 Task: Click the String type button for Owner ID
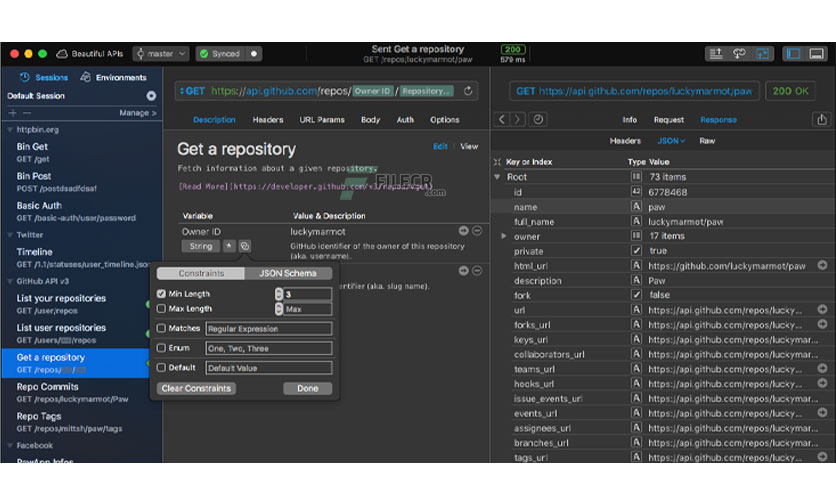click(x=201, y=246)
